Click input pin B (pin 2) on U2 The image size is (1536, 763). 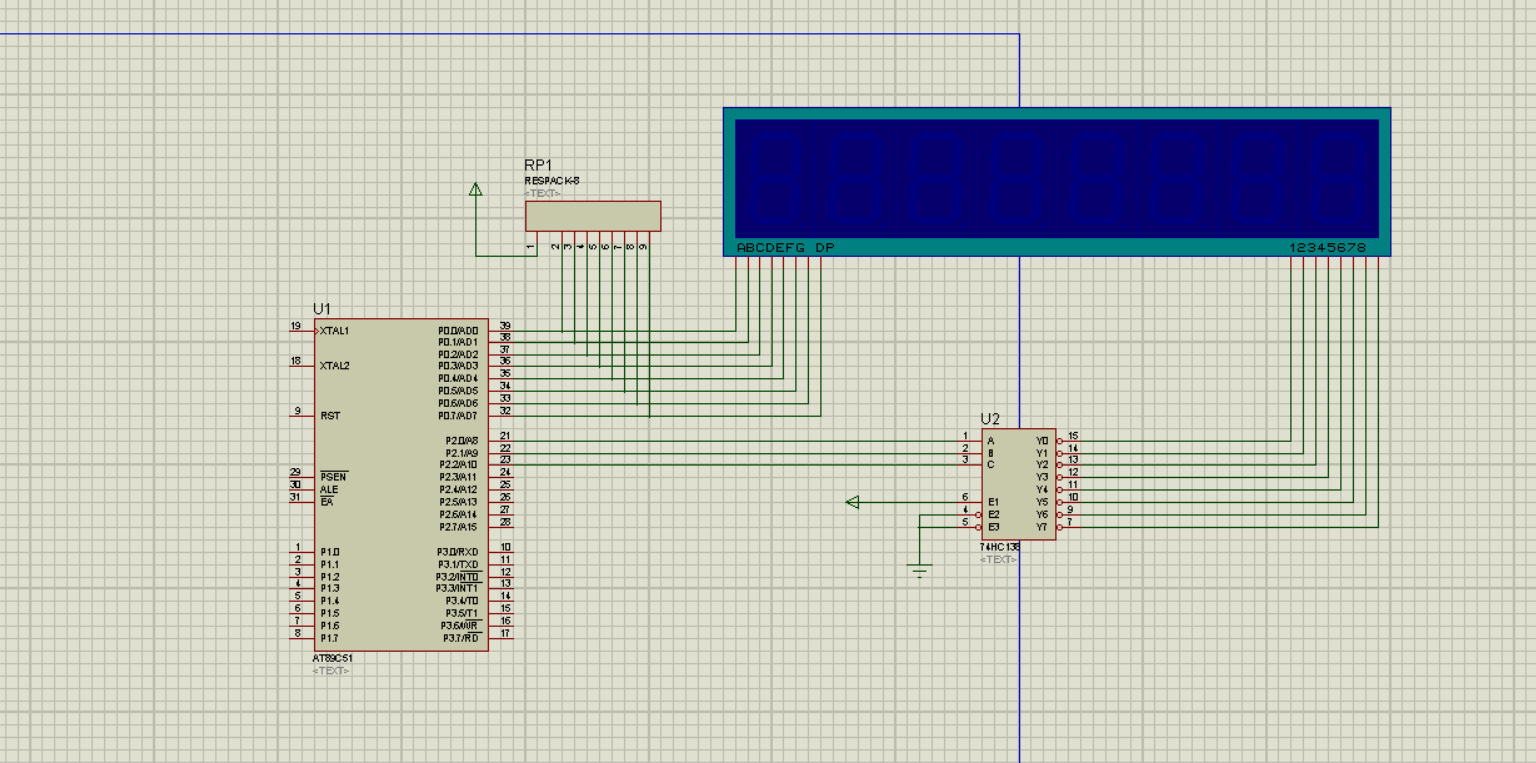pos(969,452)
